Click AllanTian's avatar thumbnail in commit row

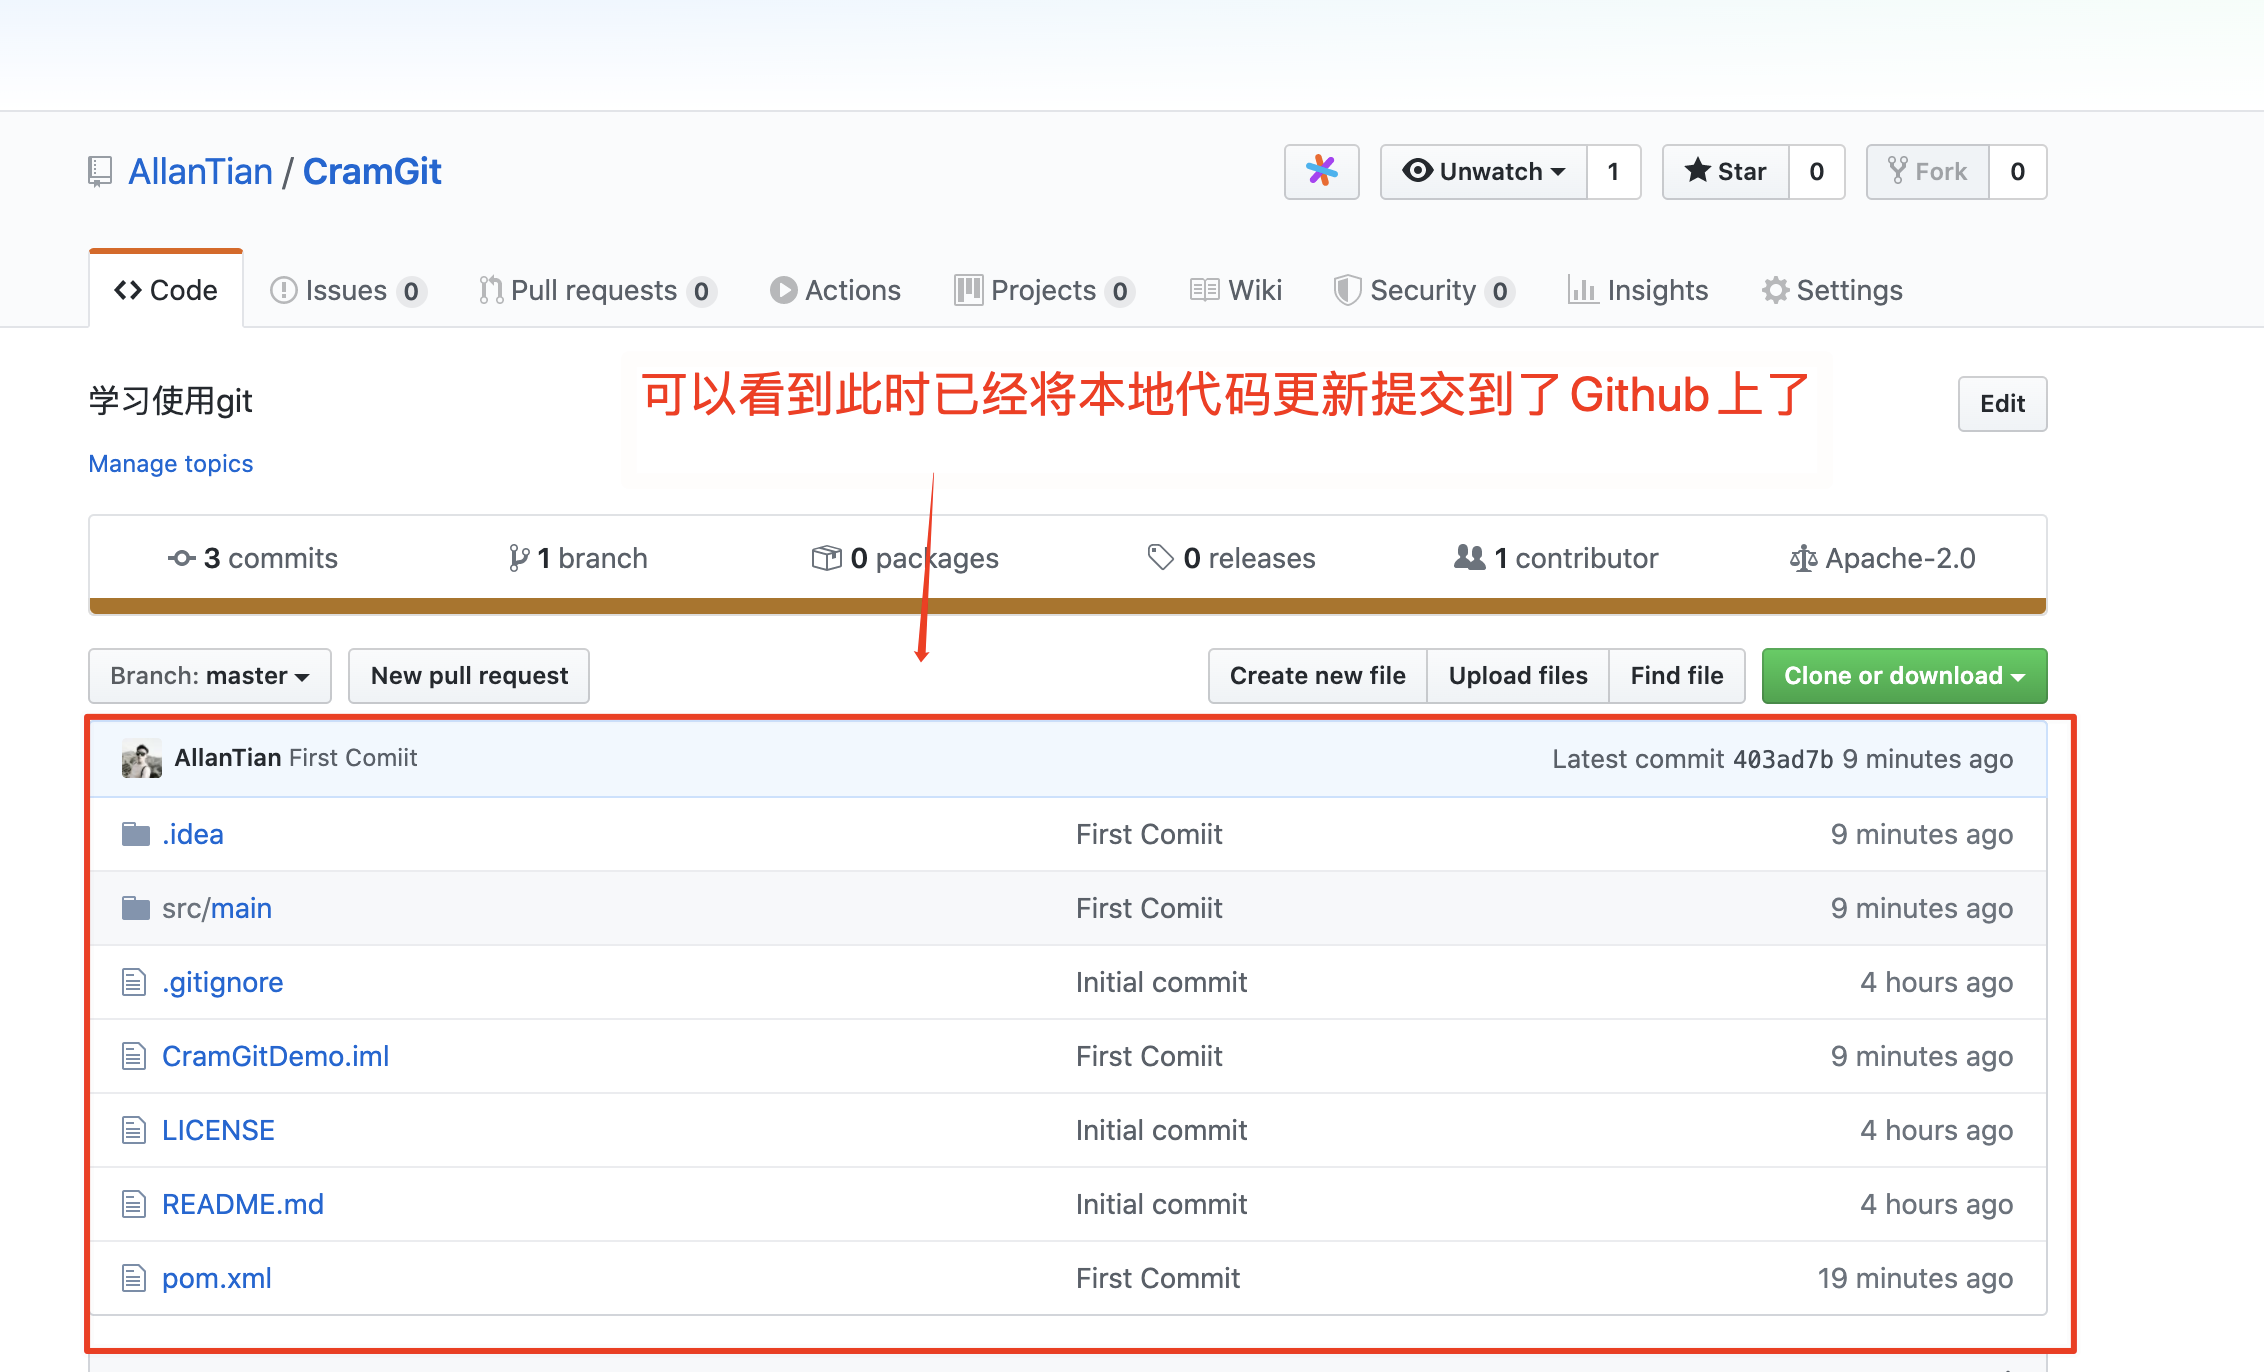click(141, 759)
